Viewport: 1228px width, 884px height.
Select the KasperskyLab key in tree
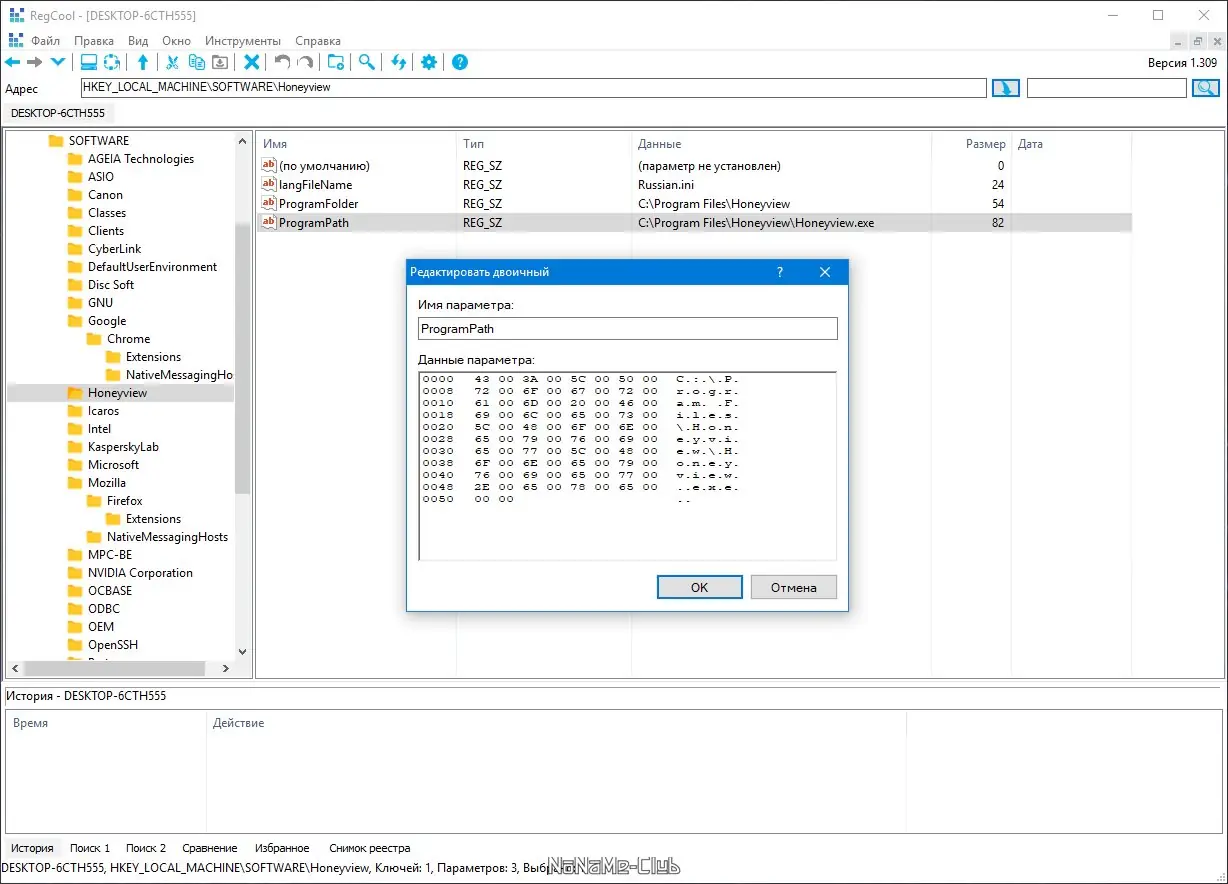(x=123, y=447)
